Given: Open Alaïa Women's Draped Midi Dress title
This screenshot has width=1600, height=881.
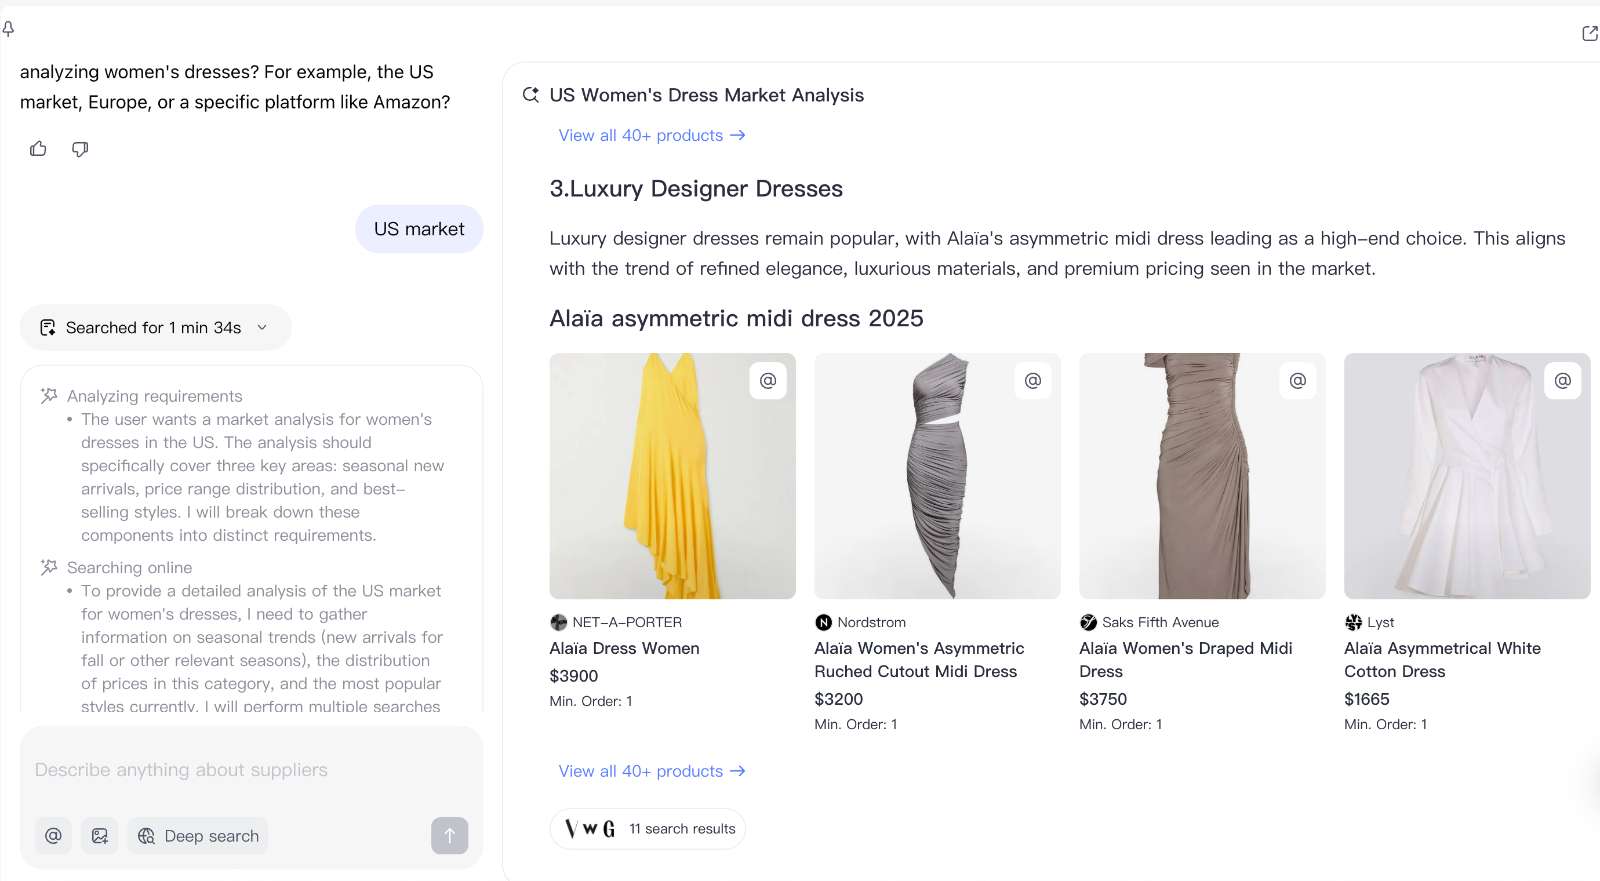Looking at the screenshot, I should click(x=1186, y=660).
